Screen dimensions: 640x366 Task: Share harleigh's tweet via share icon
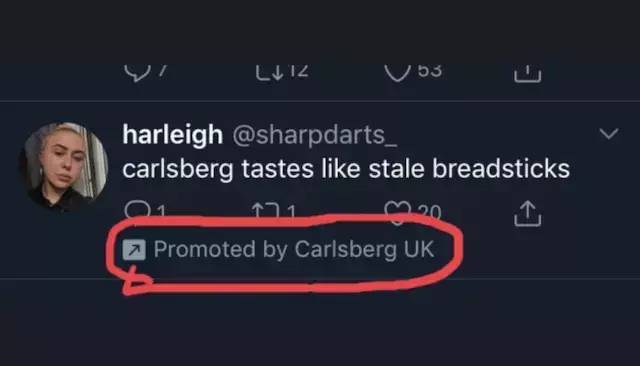tap(527, 213)
